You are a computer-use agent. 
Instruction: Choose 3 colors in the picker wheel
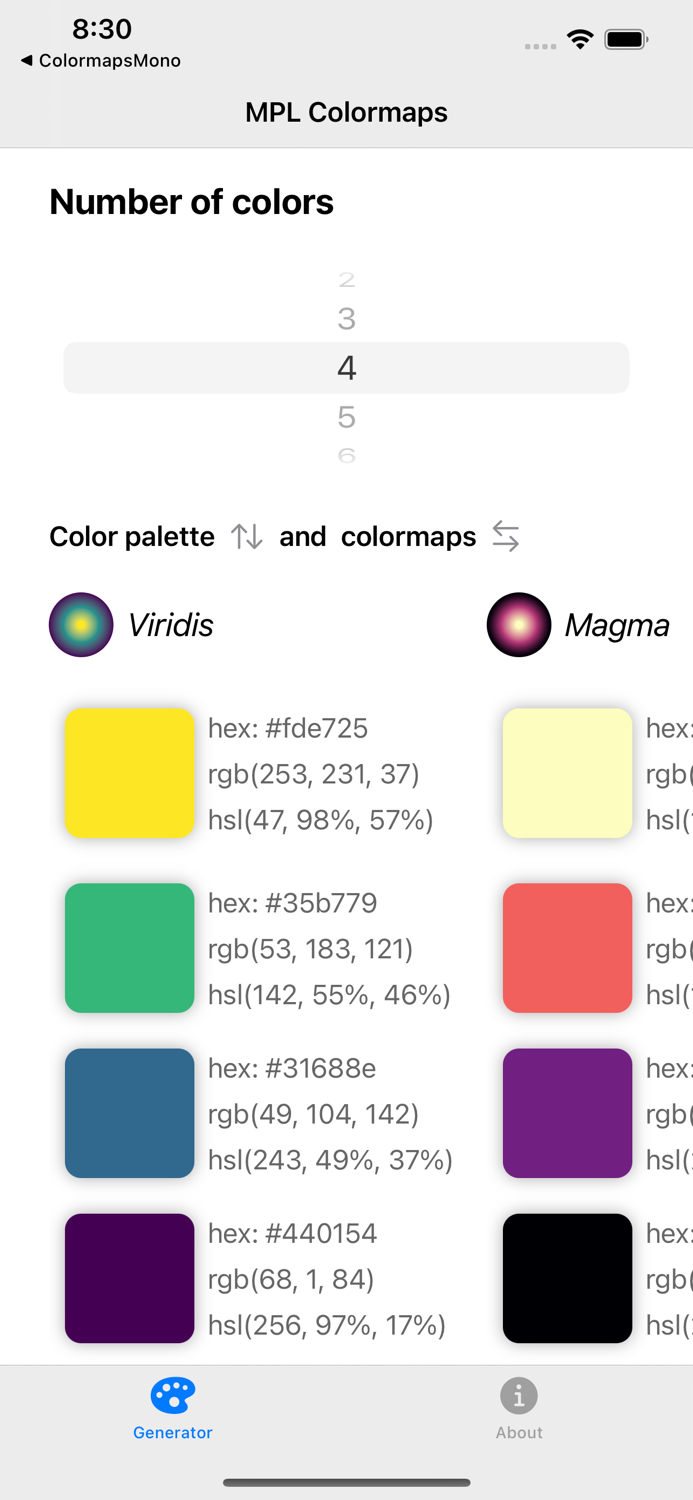click(x=346, y=319)
